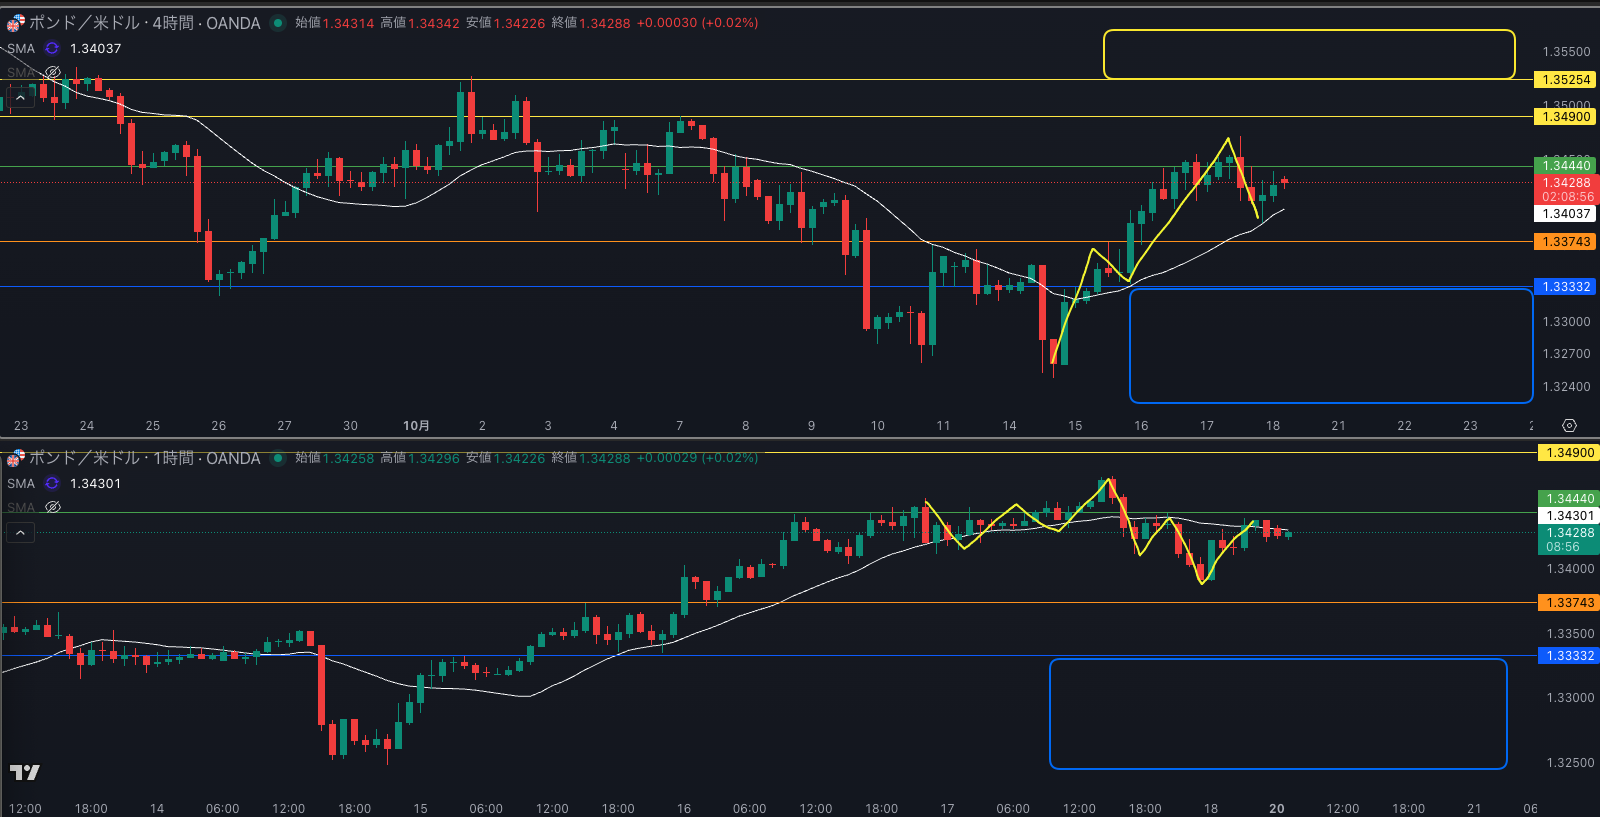The height and width of the screenshot is (817, 1600).
Task: Click the 始値 1.34258 open value
Action: pyautogui.click(x=334, y=458)
